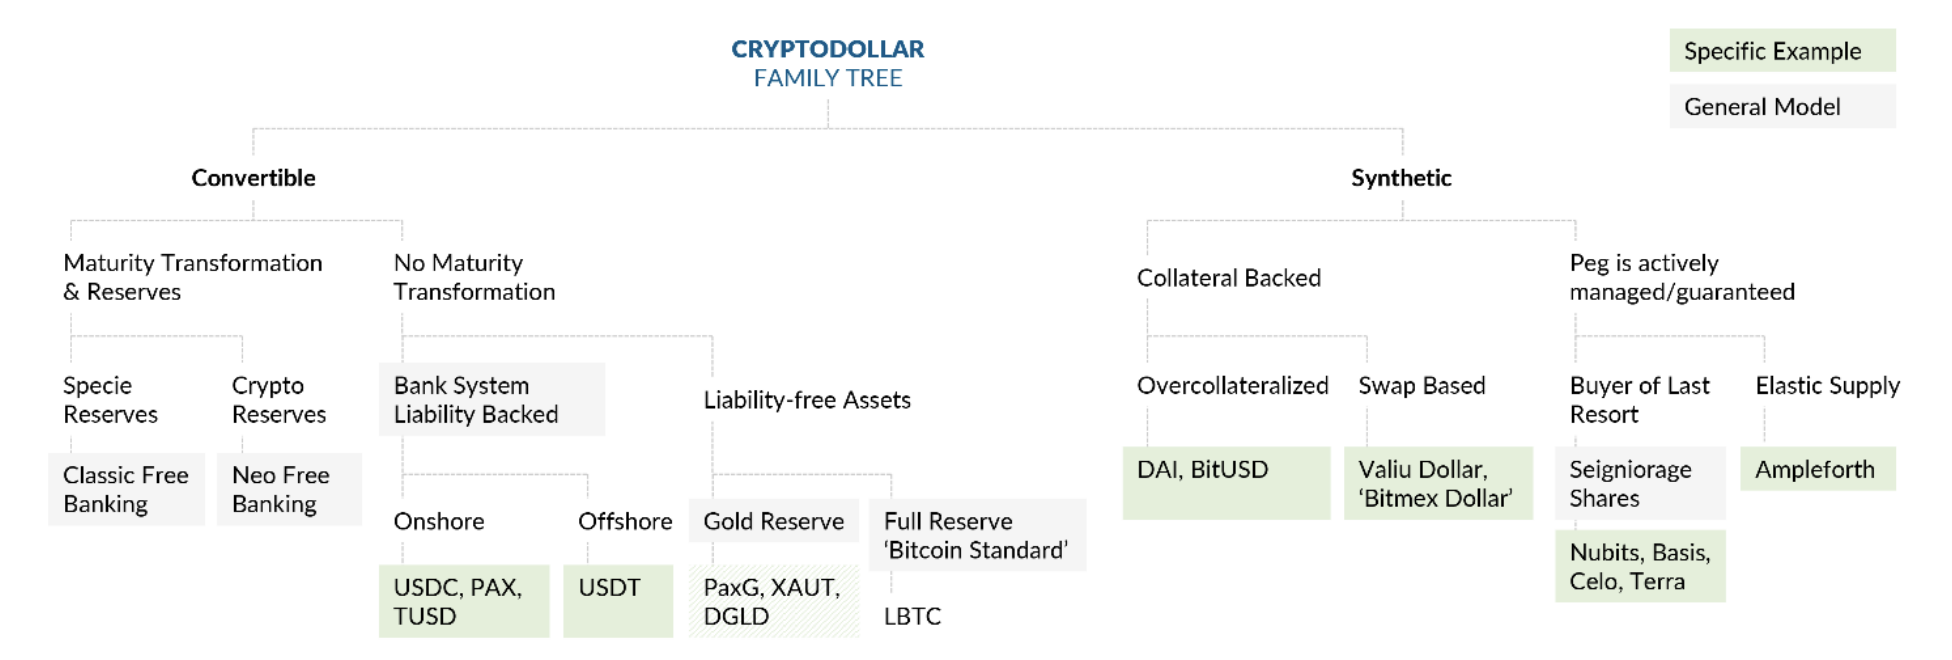The width and height of the screenshot is (1952, 660).
Task: Select the Synthetic branch heading
Action: click(1401, 178)
